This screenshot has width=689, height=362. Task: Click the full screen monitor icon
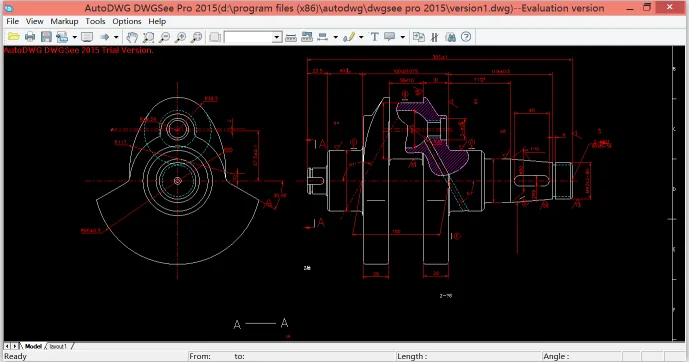point(87,37)
